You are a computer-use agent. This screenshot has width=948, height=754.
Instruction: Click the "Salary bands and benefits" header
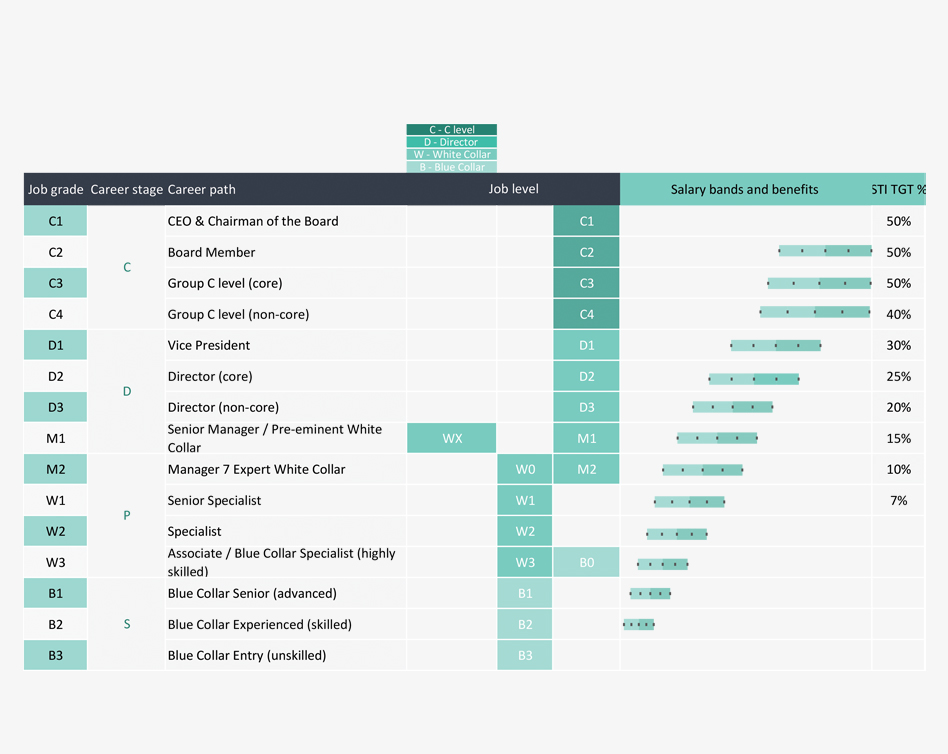(x=744, y=189)
